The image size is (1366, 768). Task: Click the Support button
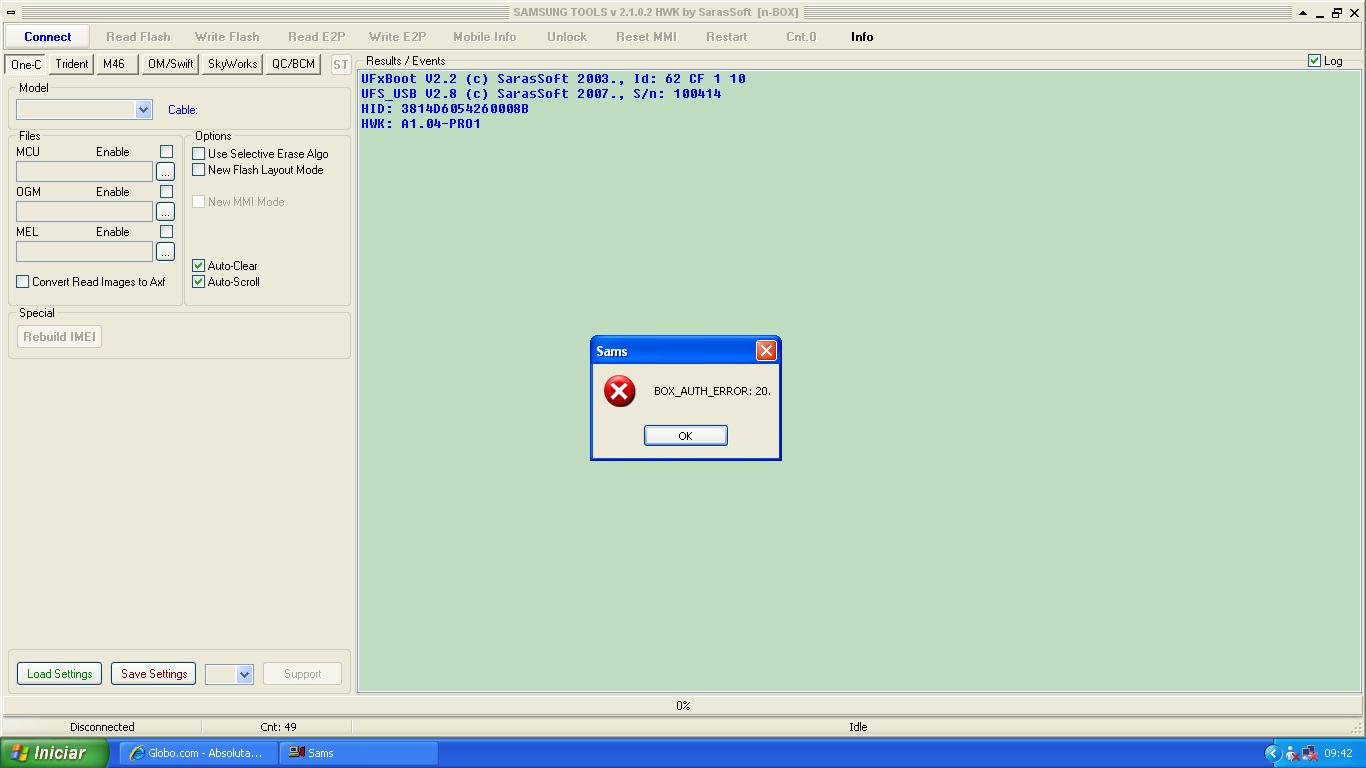tap(302, 674)
